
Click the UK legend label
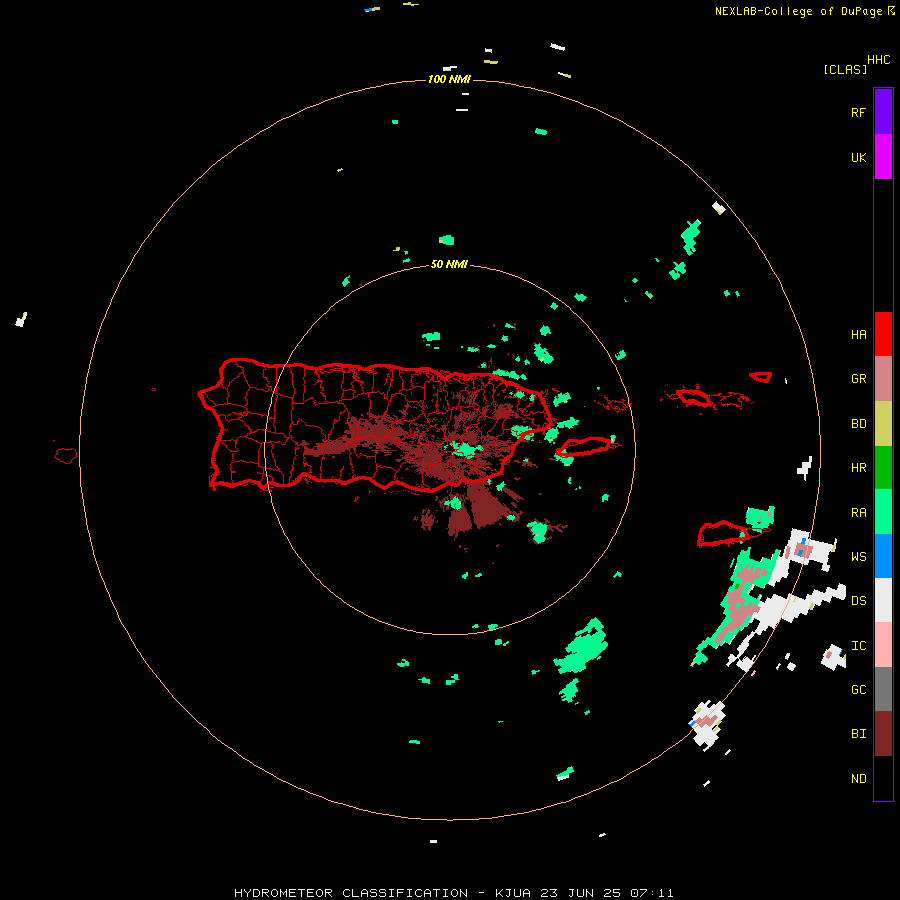[x=858, y=158]
